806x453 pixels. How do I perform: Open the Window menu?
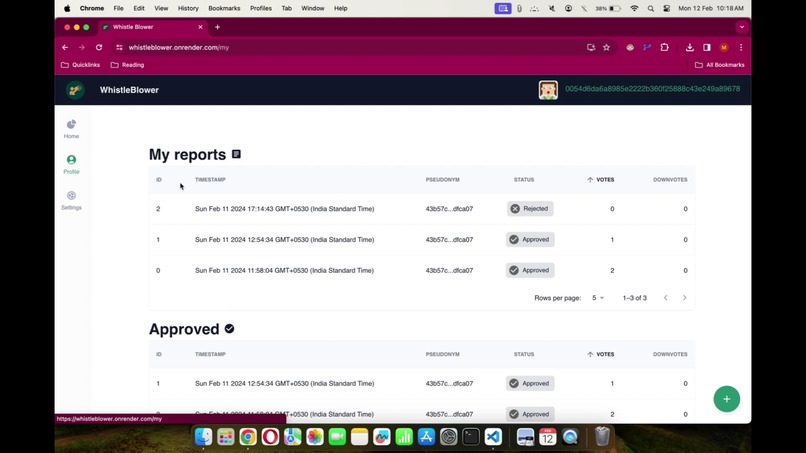(313, 8)
